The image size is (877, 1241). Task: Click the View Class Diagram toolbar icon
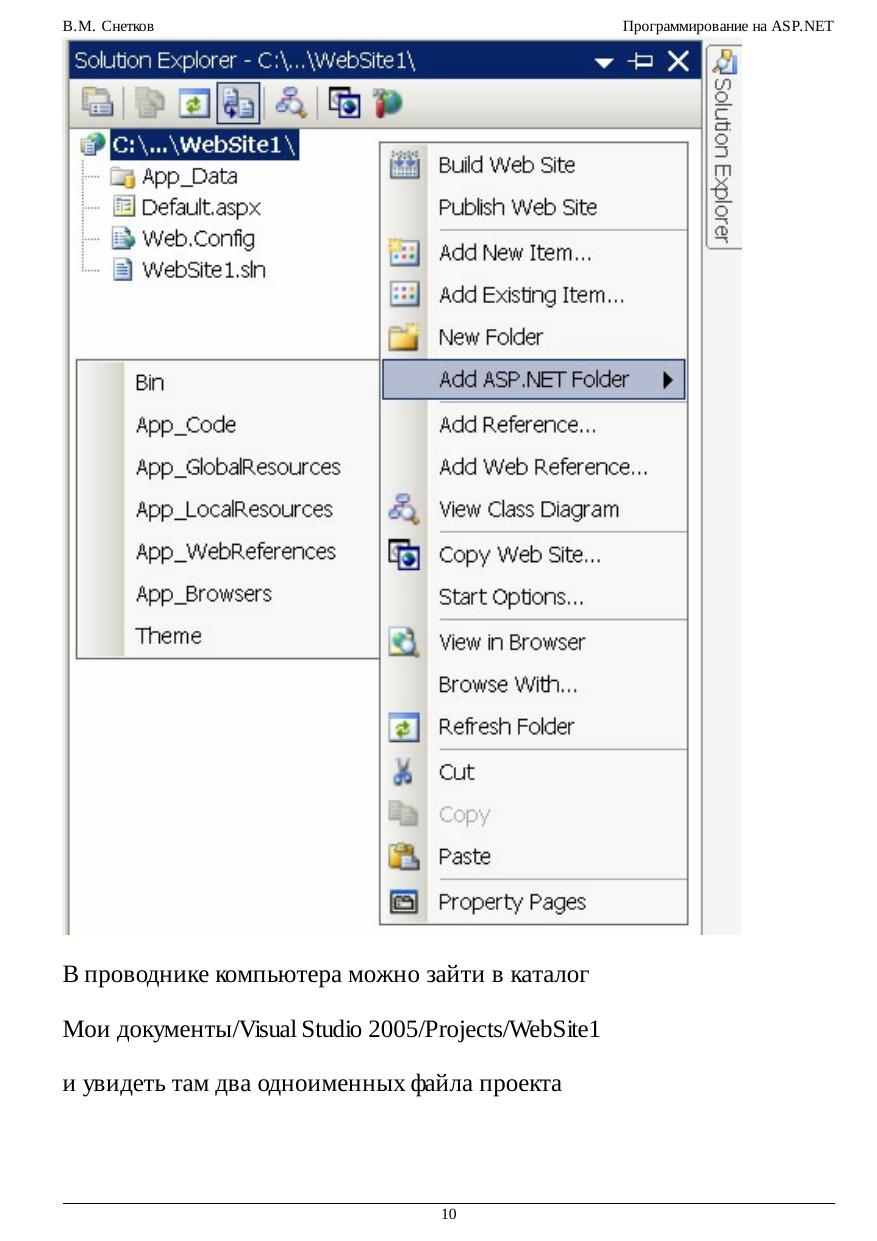click(292, 102)
